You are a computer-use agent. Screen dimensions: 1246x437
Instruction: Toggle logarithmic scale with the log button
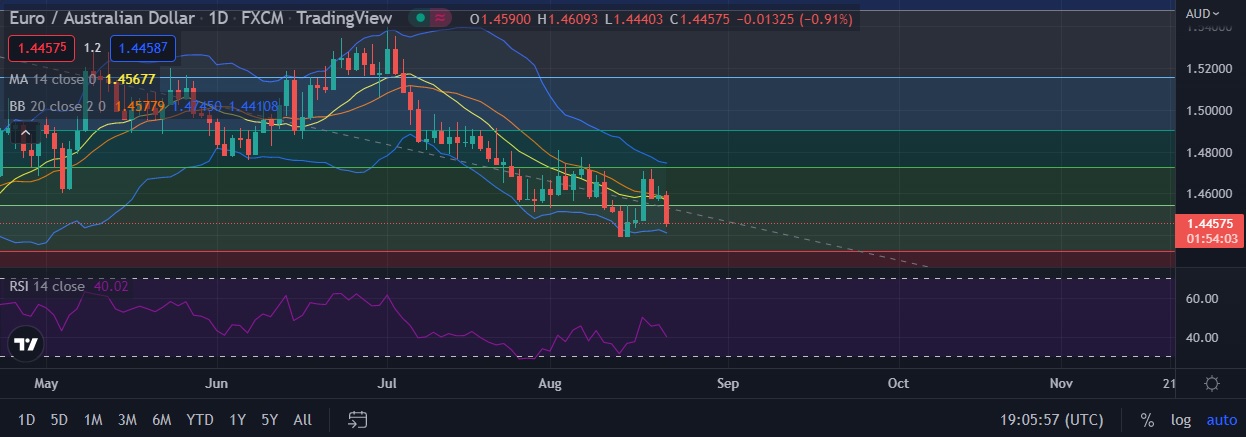point(1180,420)
